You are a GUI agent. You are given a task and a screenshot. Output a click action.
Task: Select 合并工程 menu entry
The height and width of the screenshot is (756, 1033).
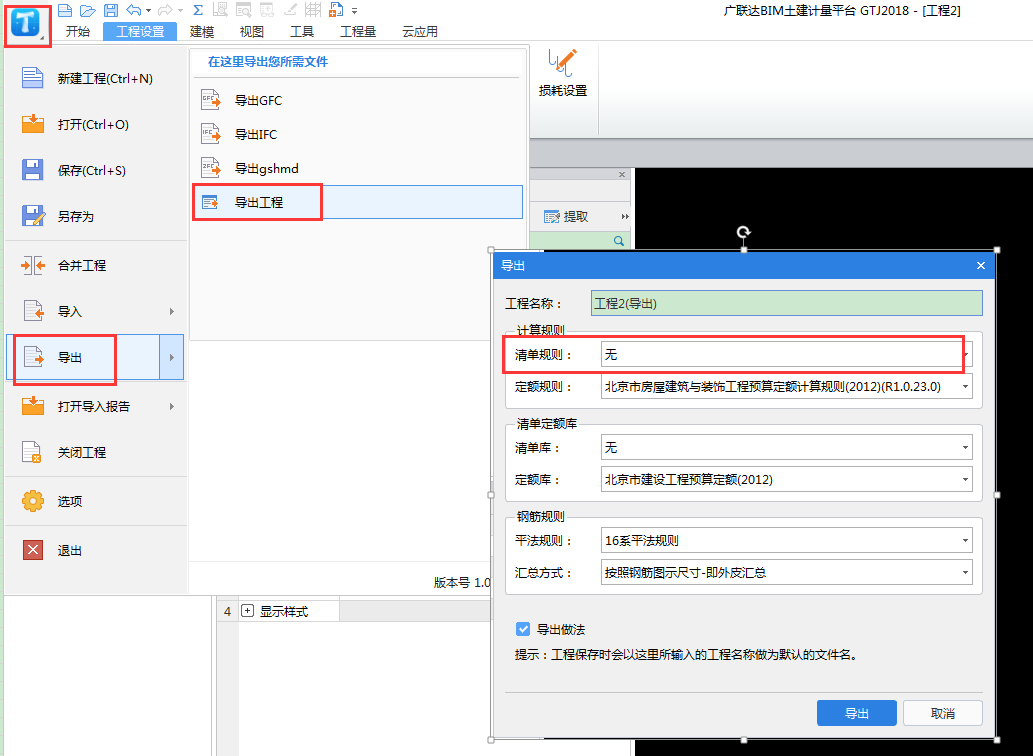(96, 265)
